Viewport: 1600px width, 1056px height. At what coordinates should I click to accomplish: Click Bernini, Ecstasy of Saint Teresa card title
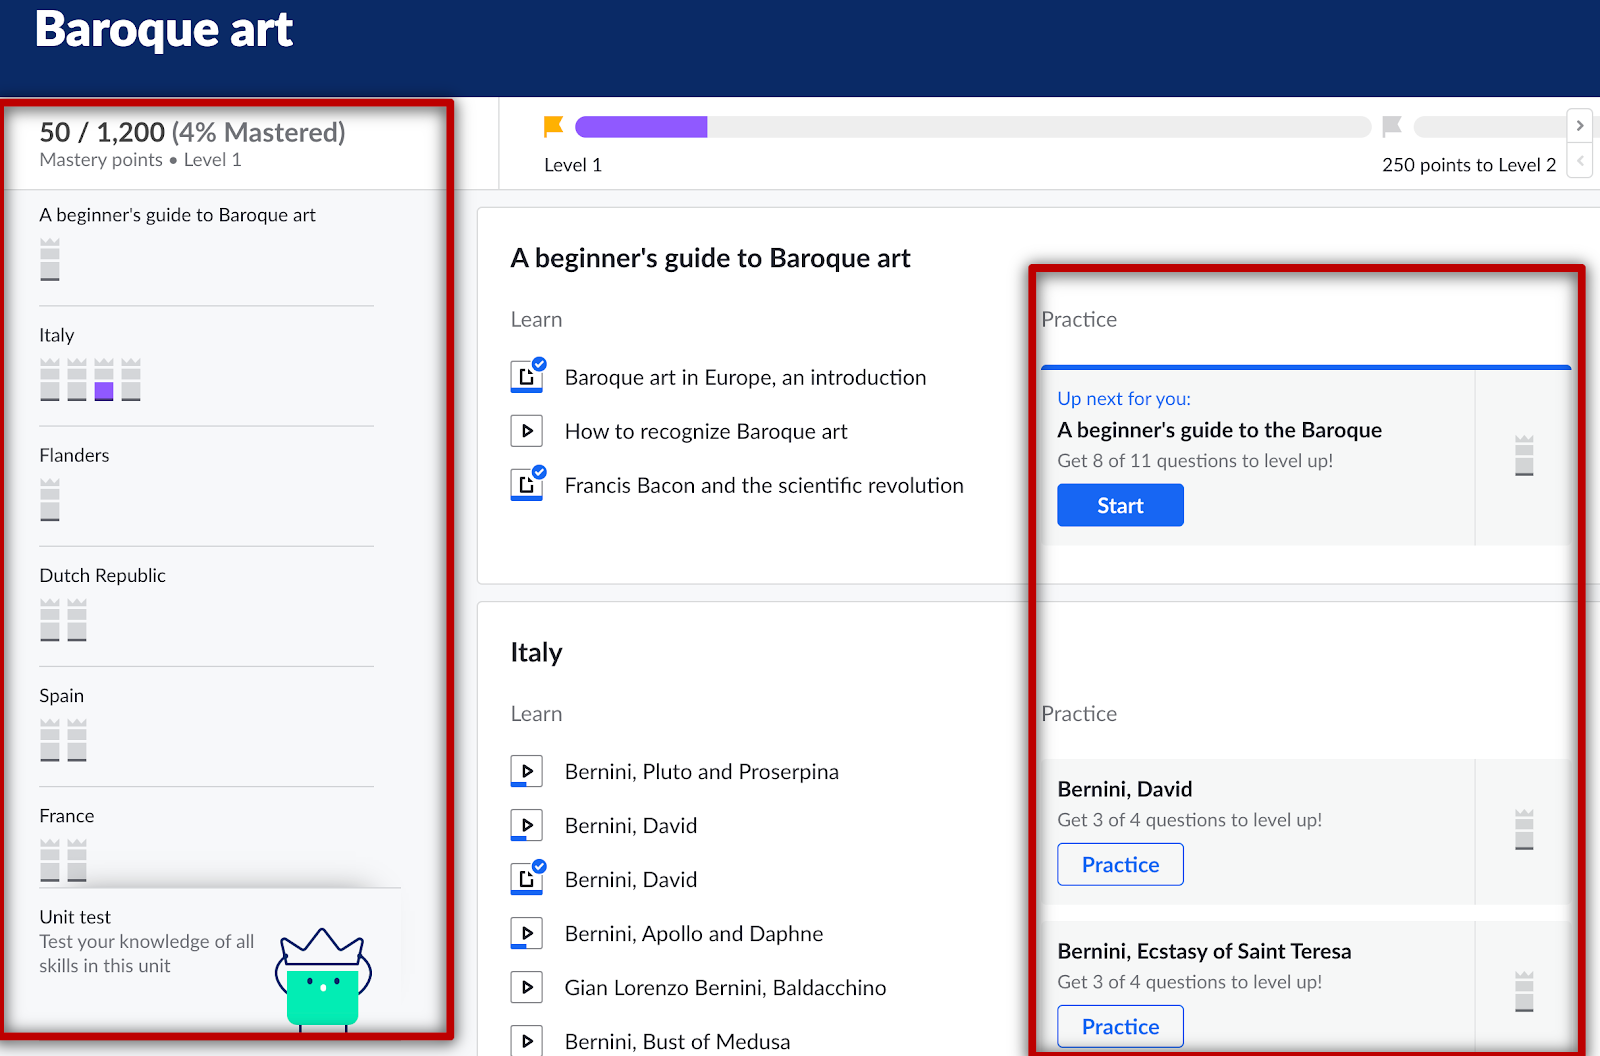coord(1204,951)
